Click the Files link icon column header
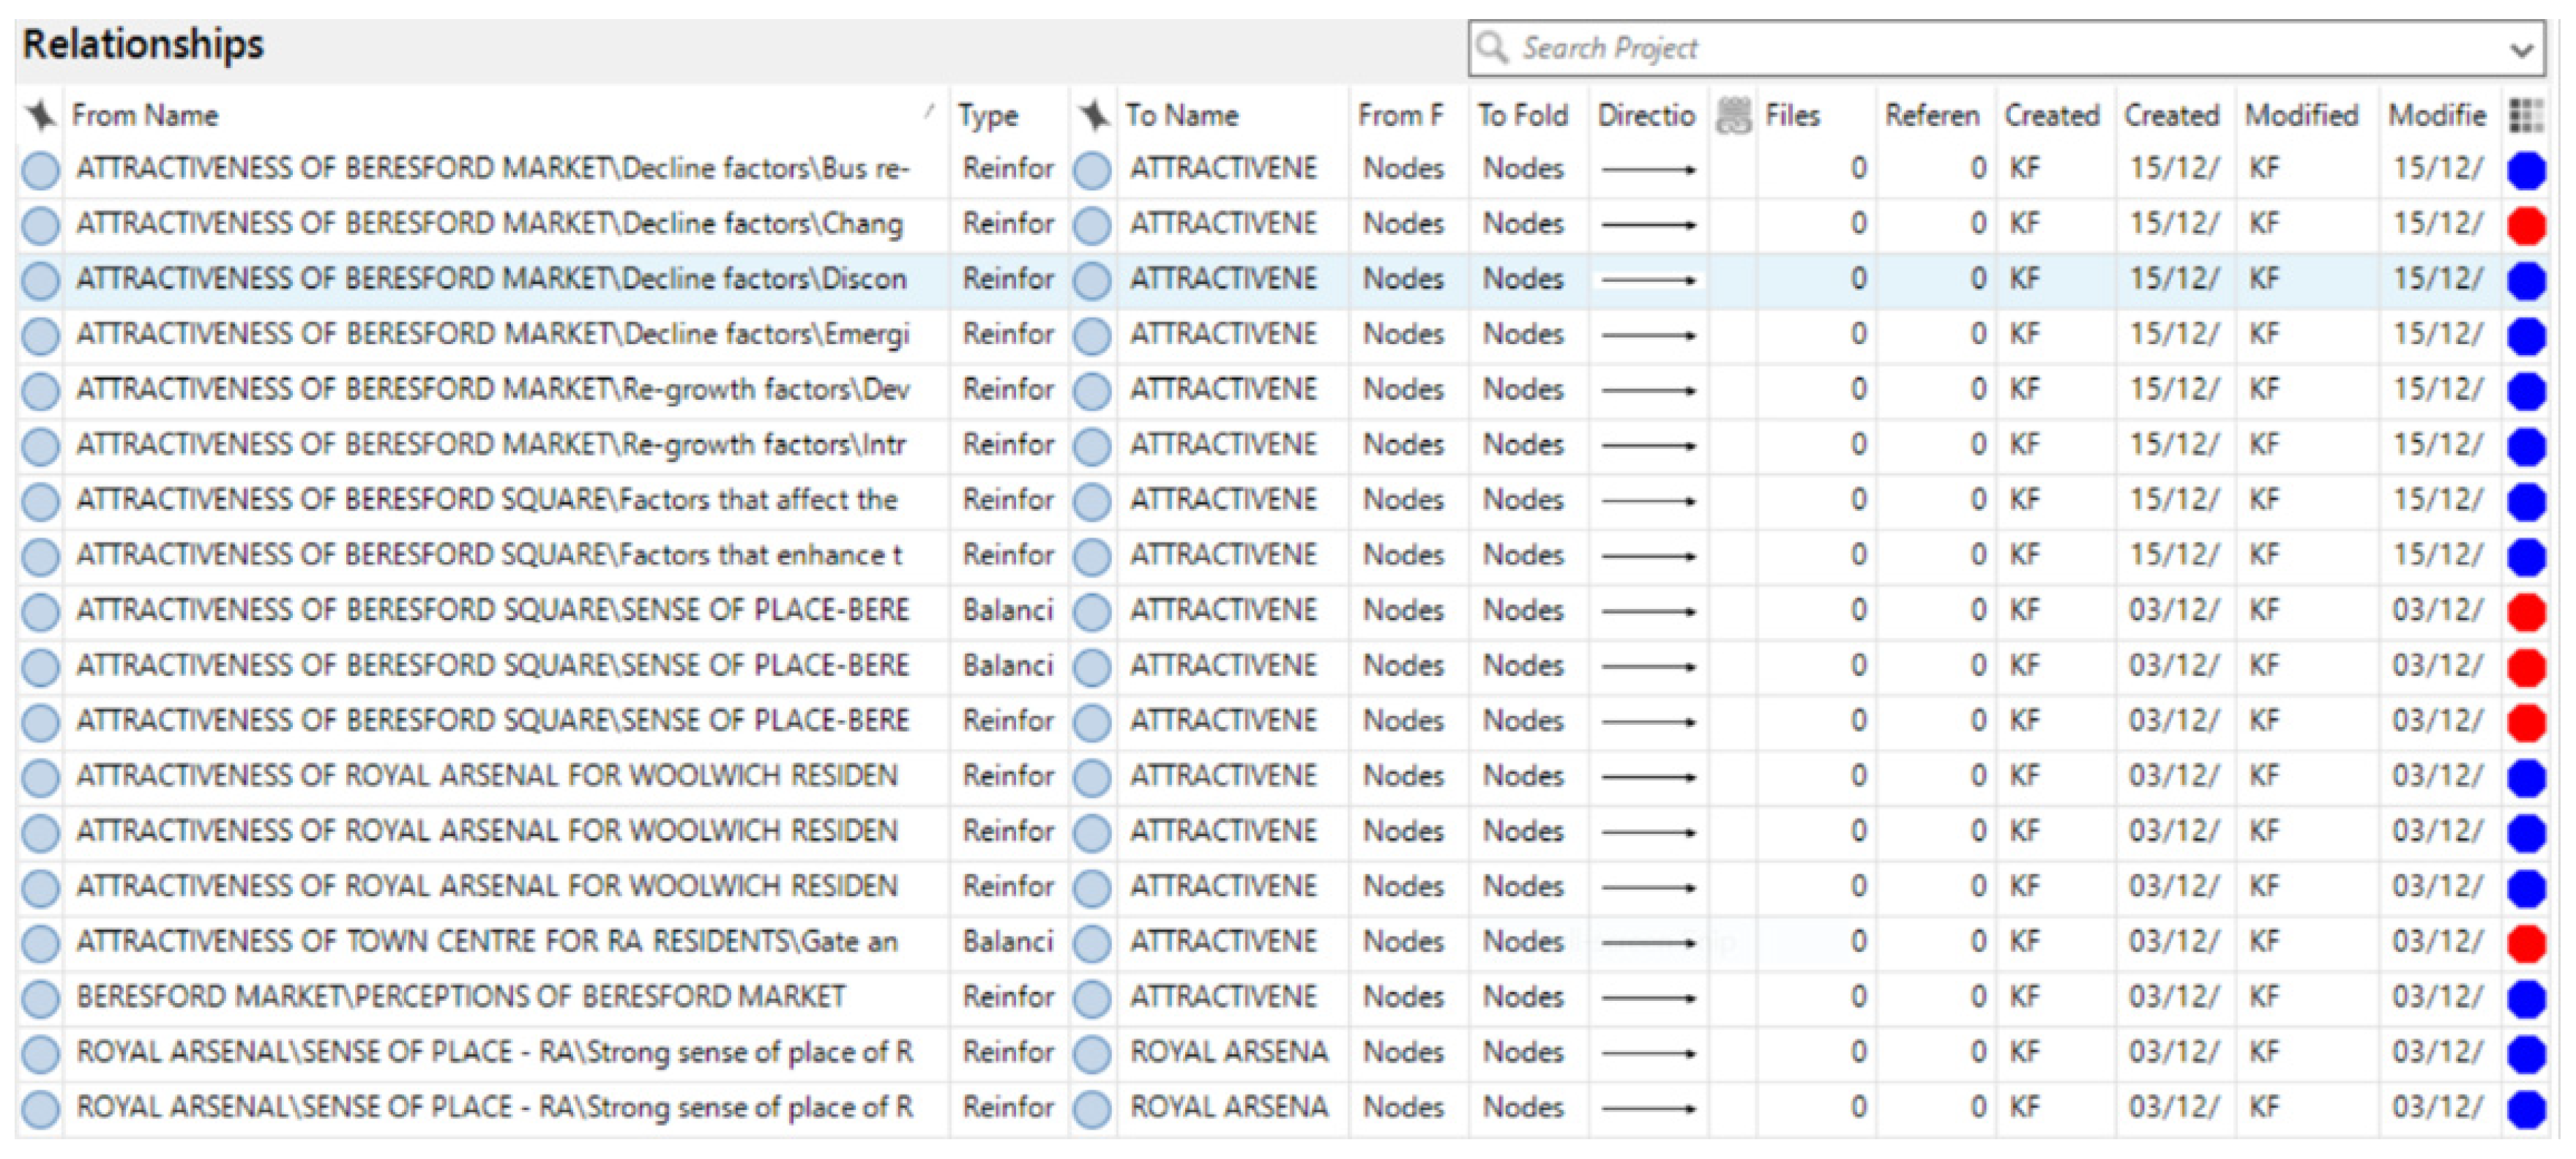2576x1159 pixels. 1734,115
